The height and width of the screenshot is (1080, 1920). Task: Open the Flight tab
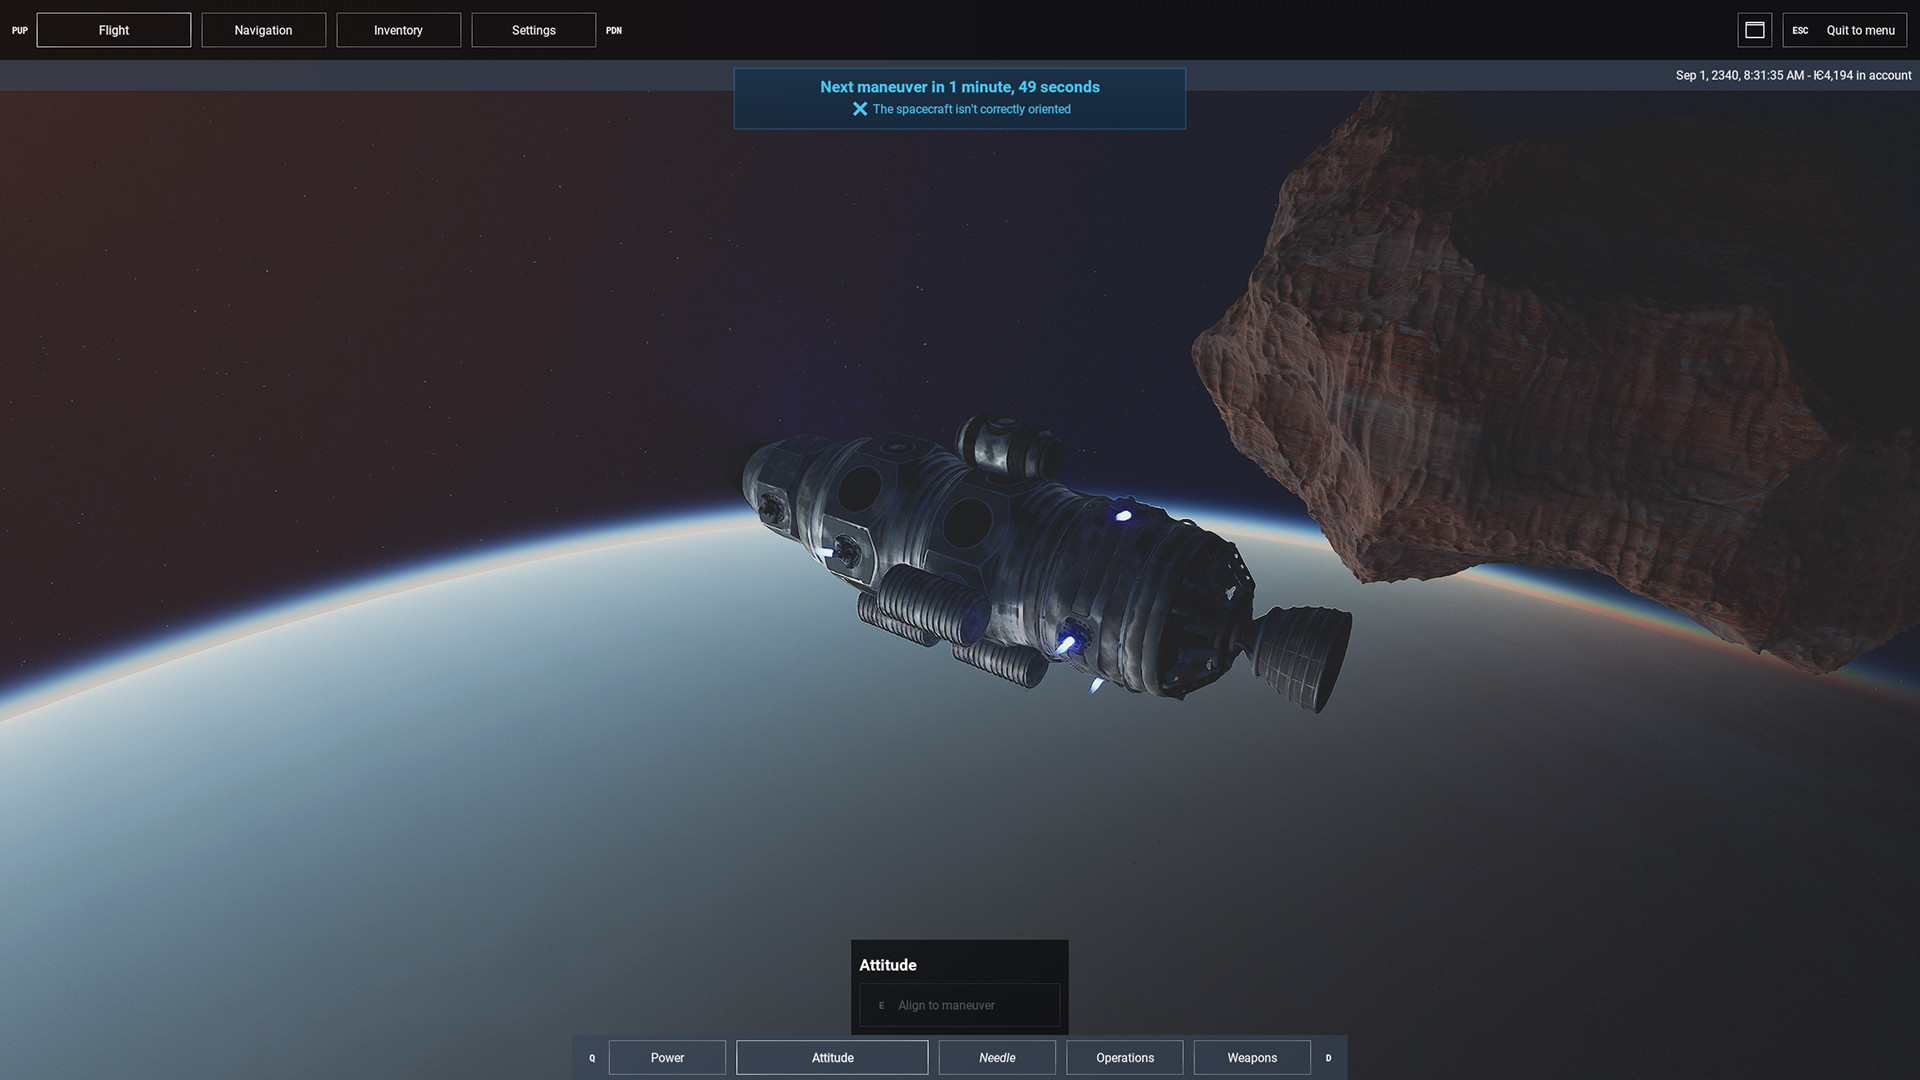(114, 30)
